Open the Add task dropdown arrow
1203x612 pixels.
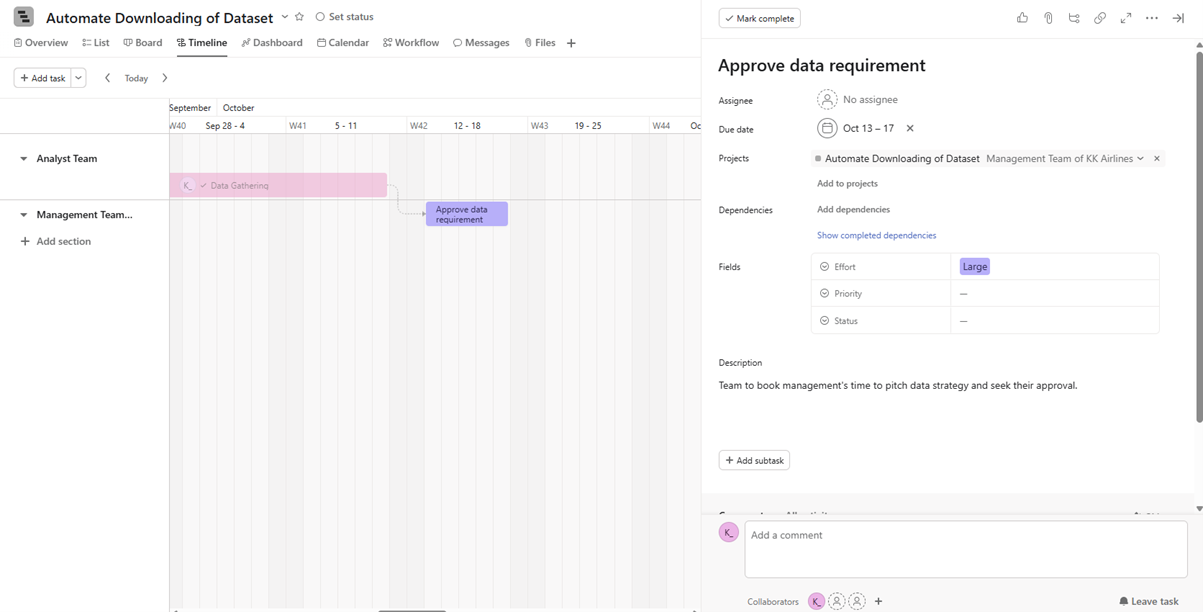[x=78, y=78]
